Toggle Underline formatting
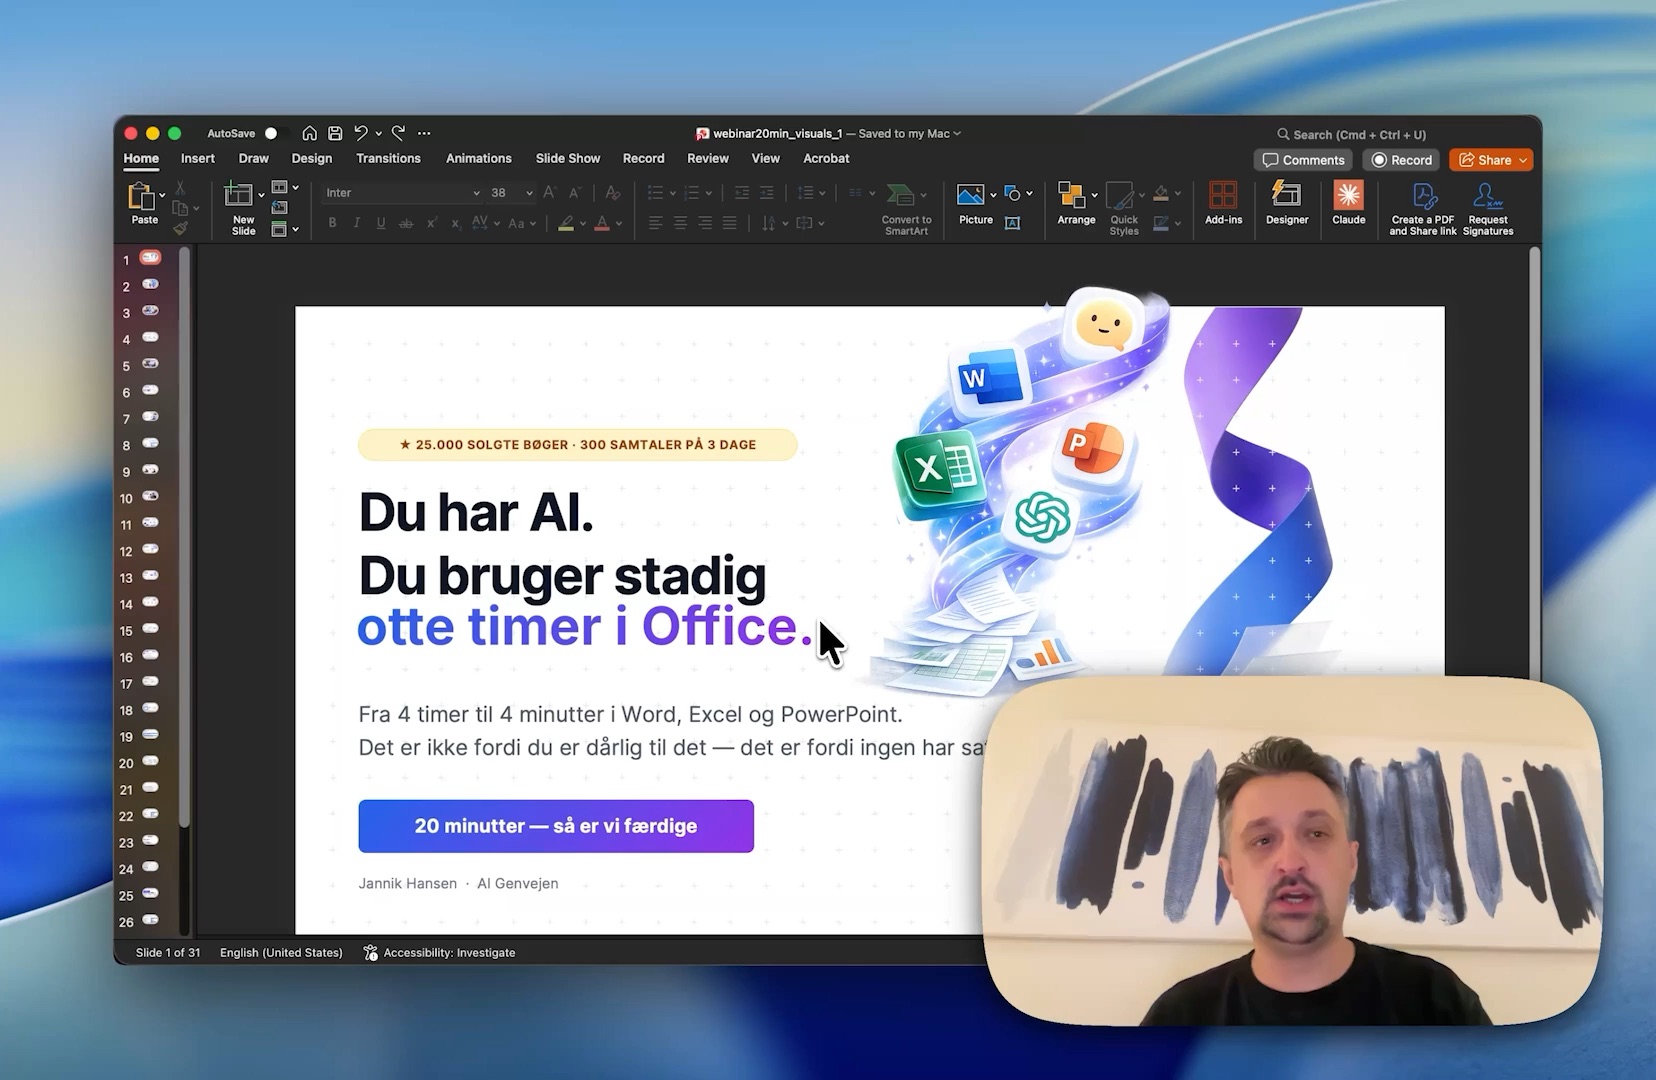Image resolution: width=1656 pixels, height=1080 pixels. (x=381, y=223)
